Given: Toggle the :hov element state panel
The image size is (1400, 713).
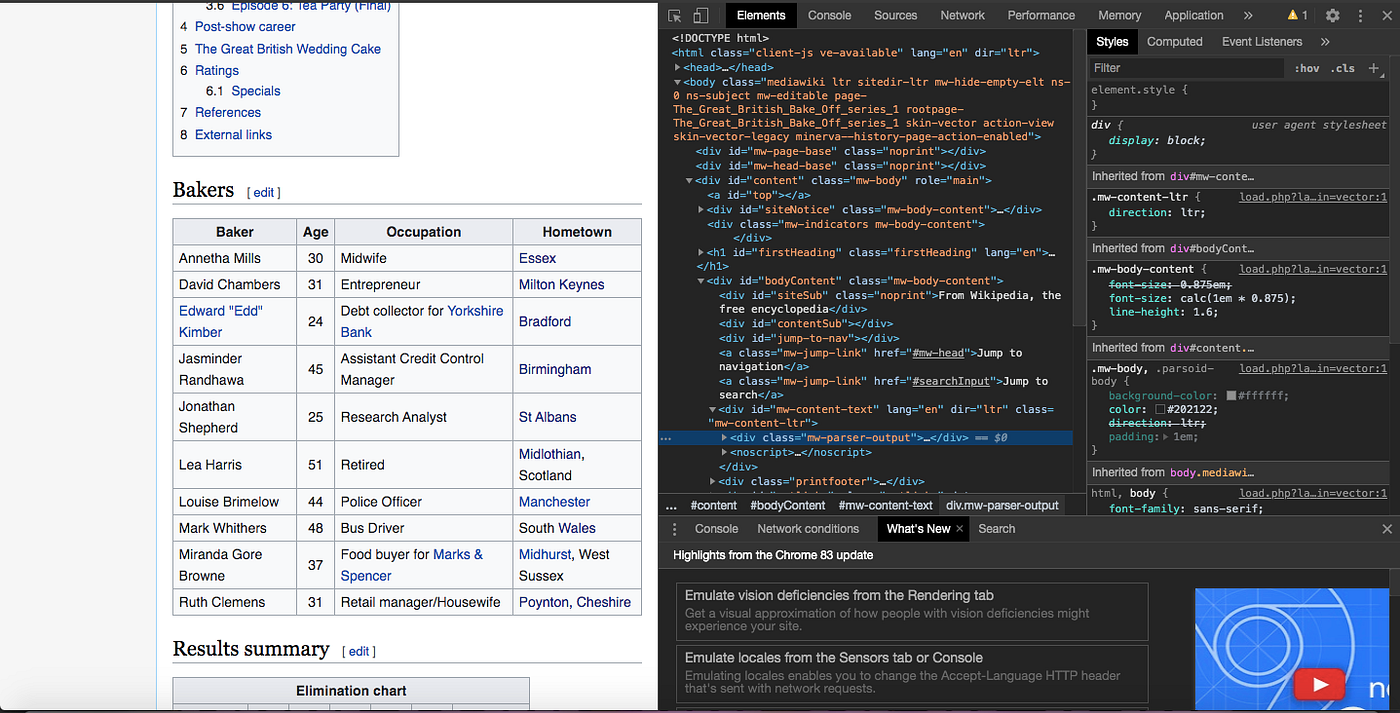Looking at the screenshot, I should (1306, 68).
